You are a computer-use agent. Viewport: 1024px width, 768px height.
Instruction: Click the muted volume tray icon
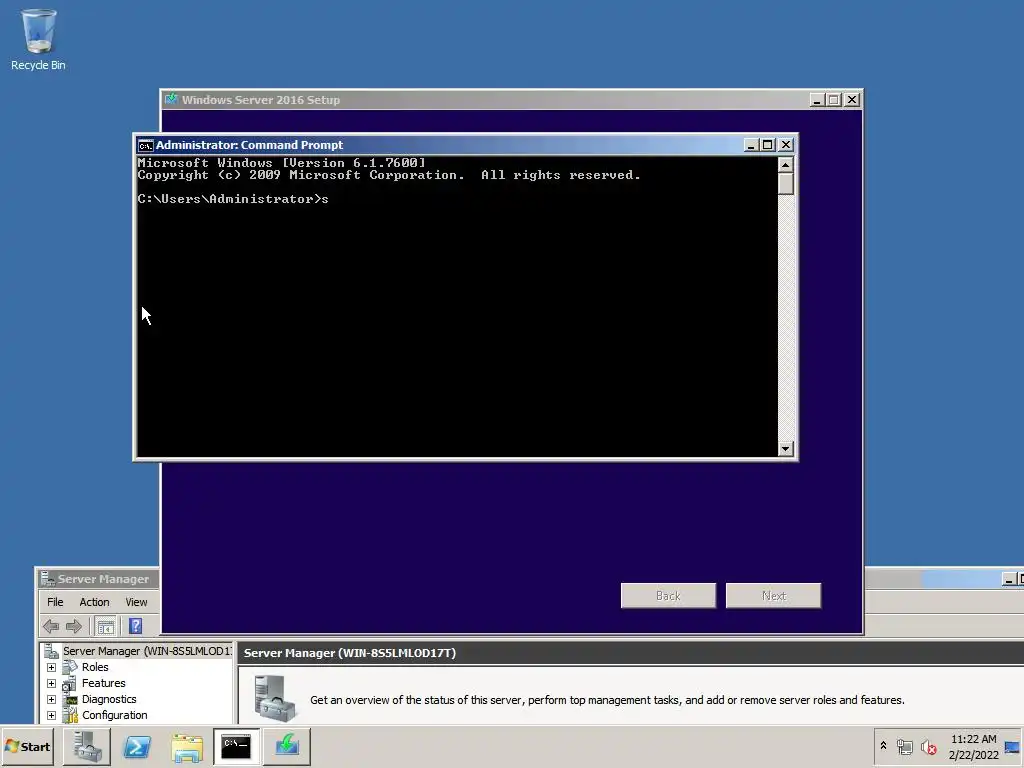click(928, 746)
